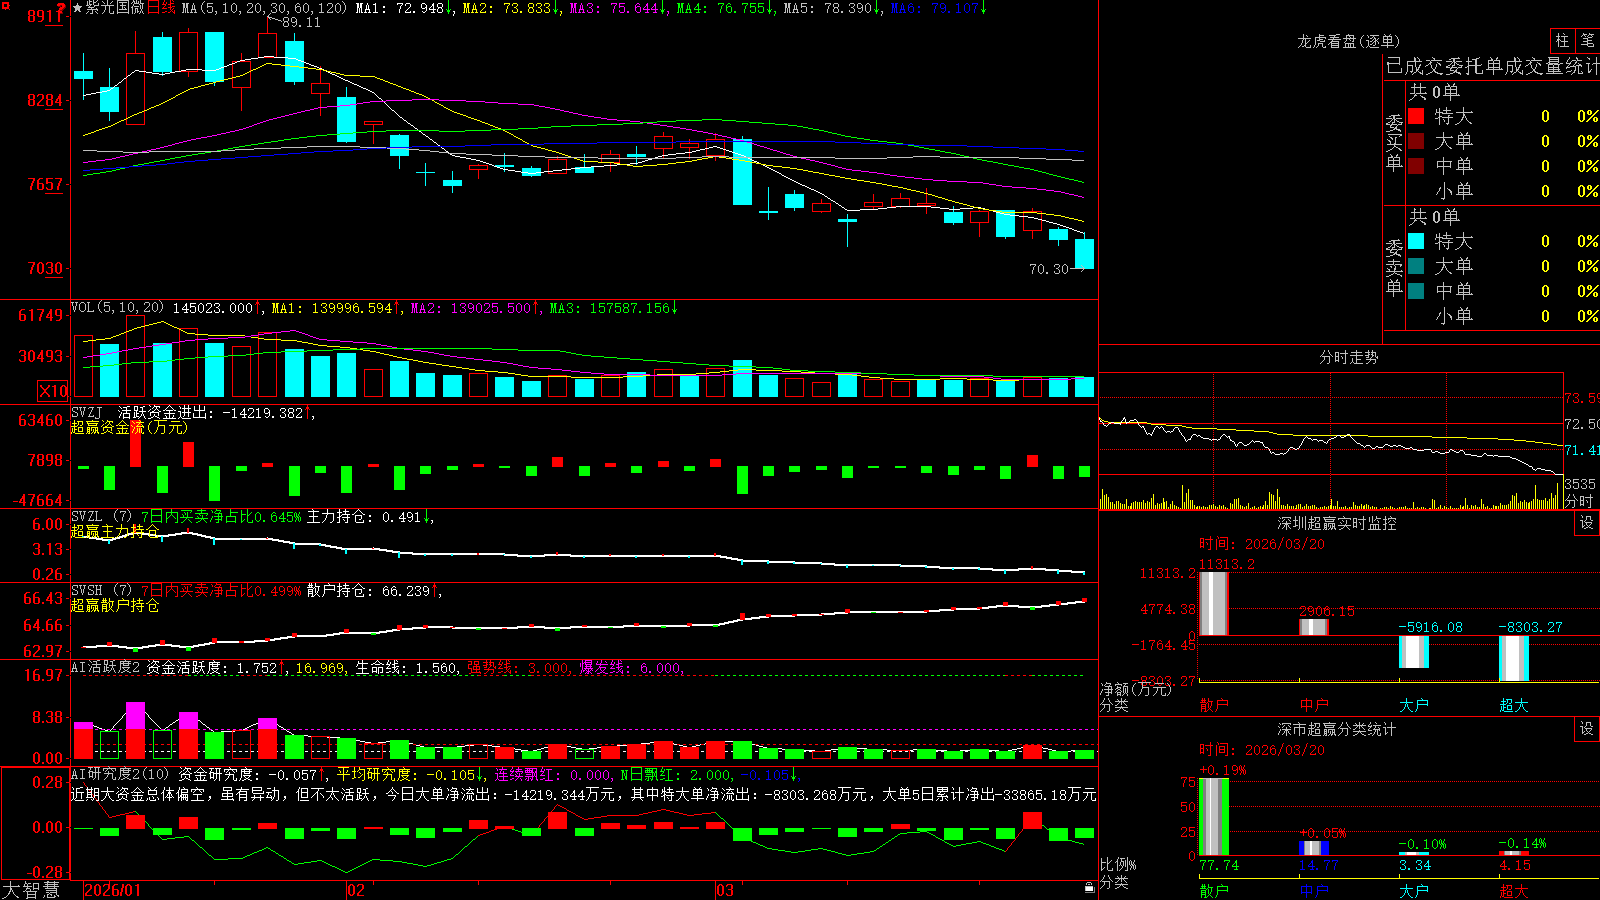Click the SVSH (7) indicator label
Screen dimensions: 1600x900
101,591
